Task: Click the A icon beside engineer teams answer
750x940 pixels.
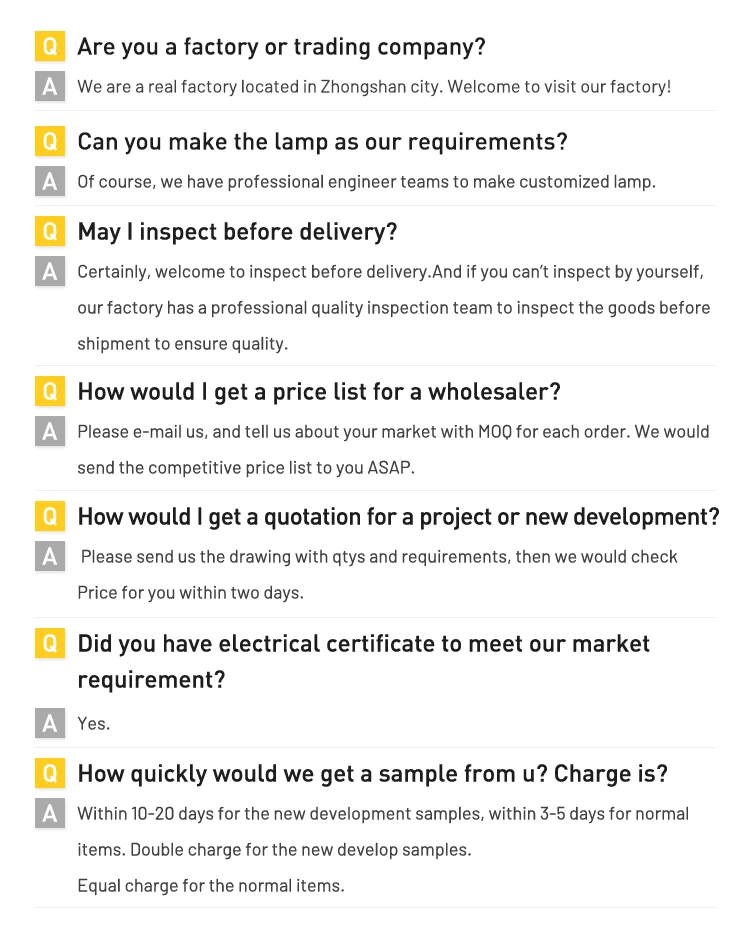Action: [x=50, y=182]
